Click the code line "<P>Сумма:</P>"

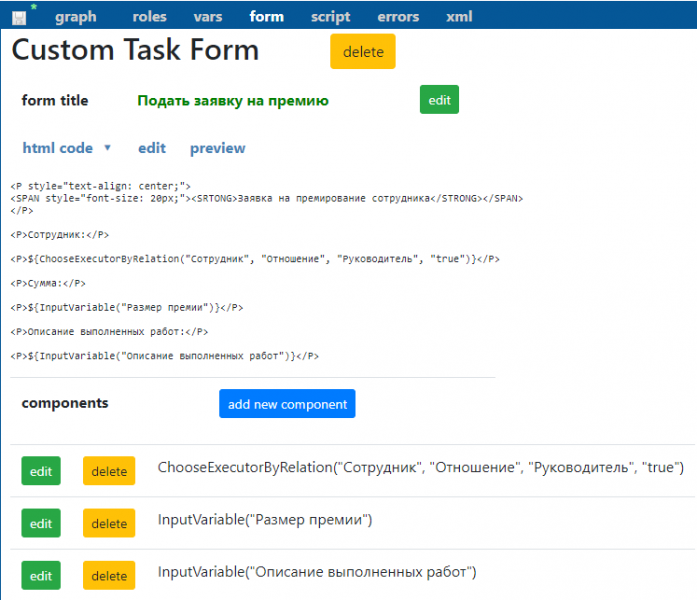[x=48, y=283]
